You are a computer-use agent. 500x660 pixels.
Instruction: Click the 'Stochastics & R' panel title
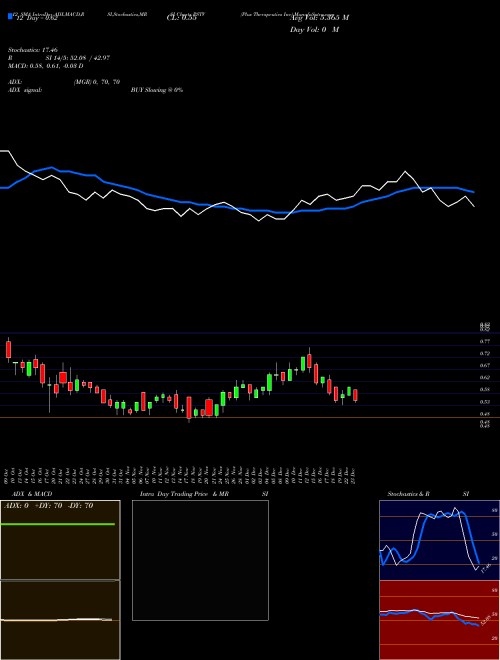pyautogui.click(x=409, y=494)
